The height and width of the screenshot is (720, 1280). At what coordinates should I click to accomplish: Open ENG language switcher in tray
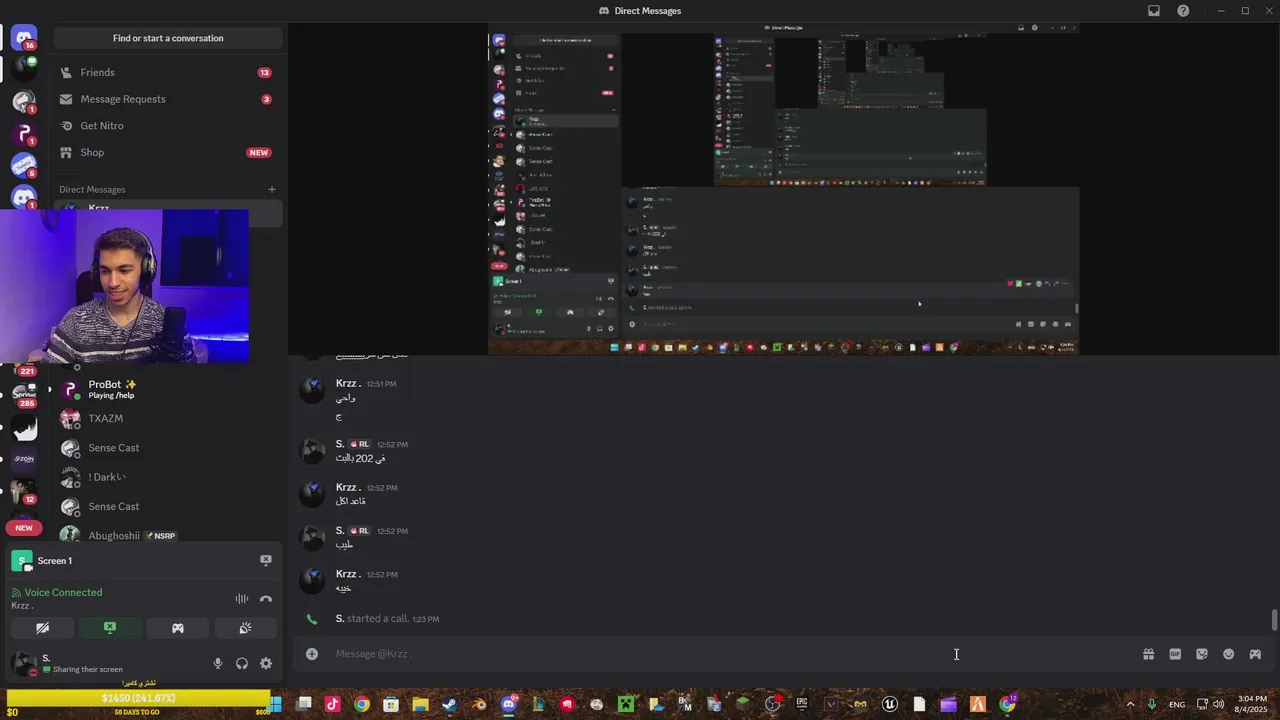[x=1177, y=704]
